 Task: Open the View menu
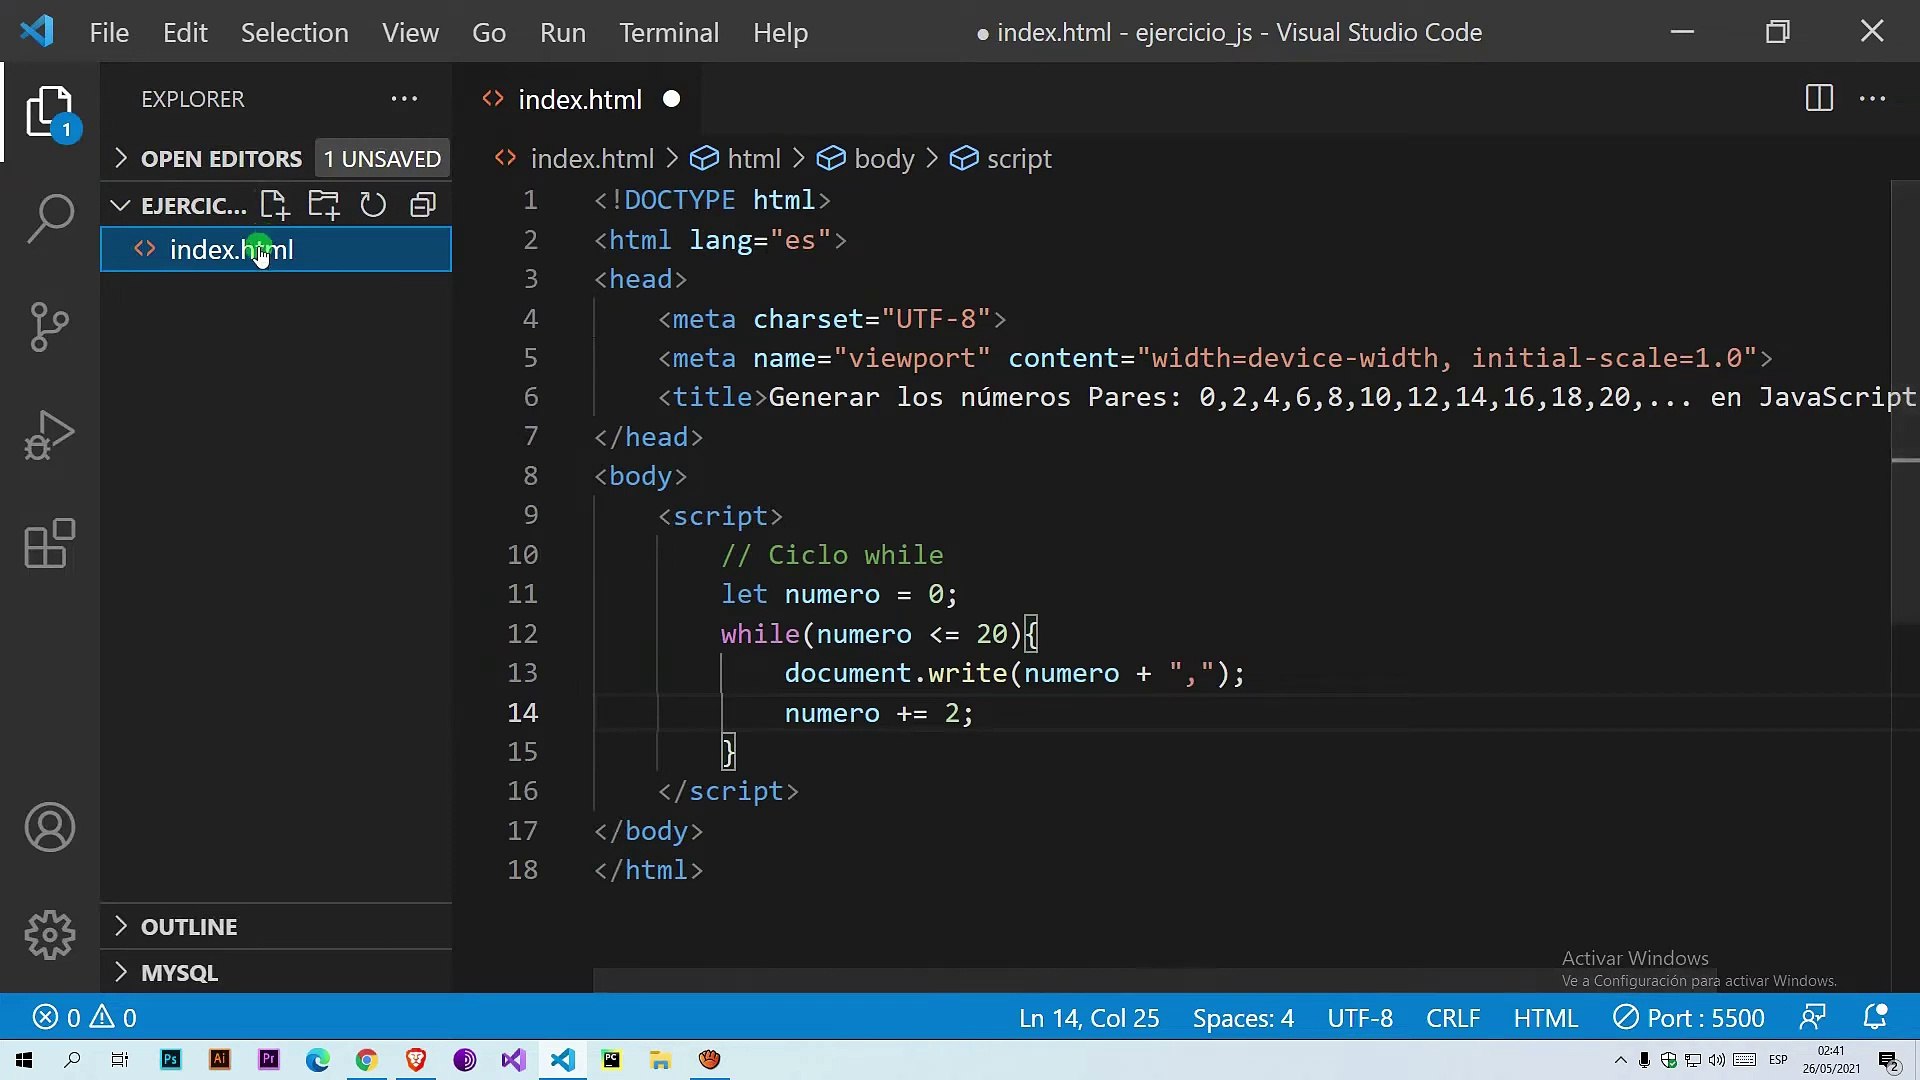point(410,32)
